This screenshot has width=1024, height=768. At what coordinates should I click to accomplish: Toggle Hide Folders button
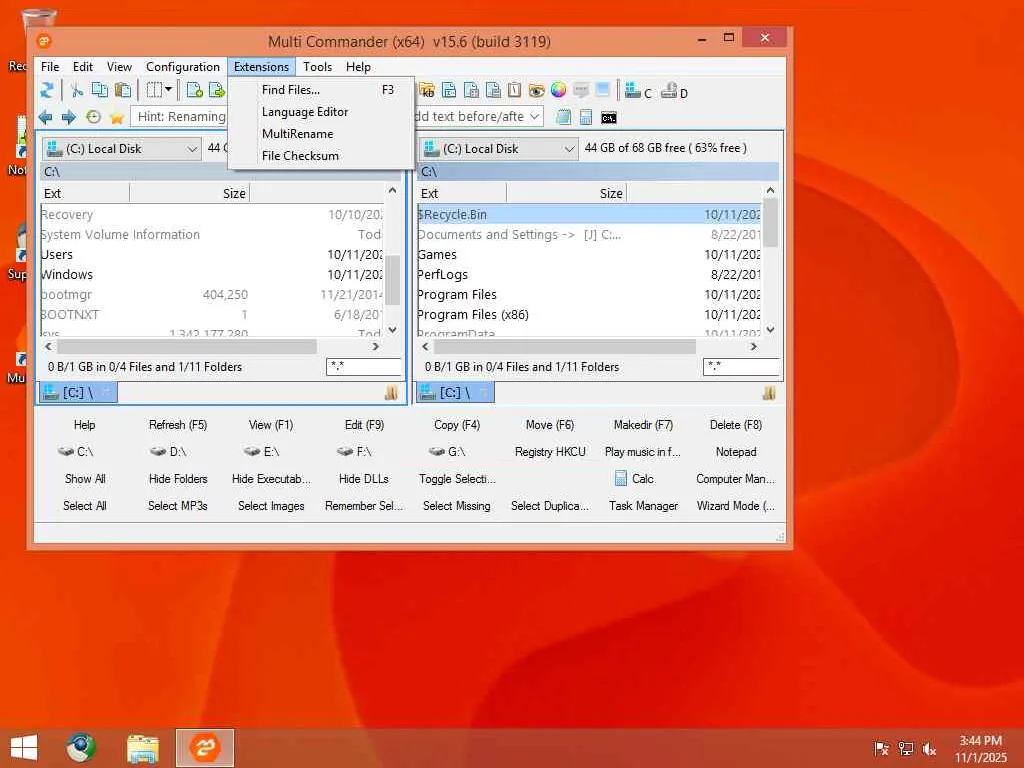pos(178,479)
